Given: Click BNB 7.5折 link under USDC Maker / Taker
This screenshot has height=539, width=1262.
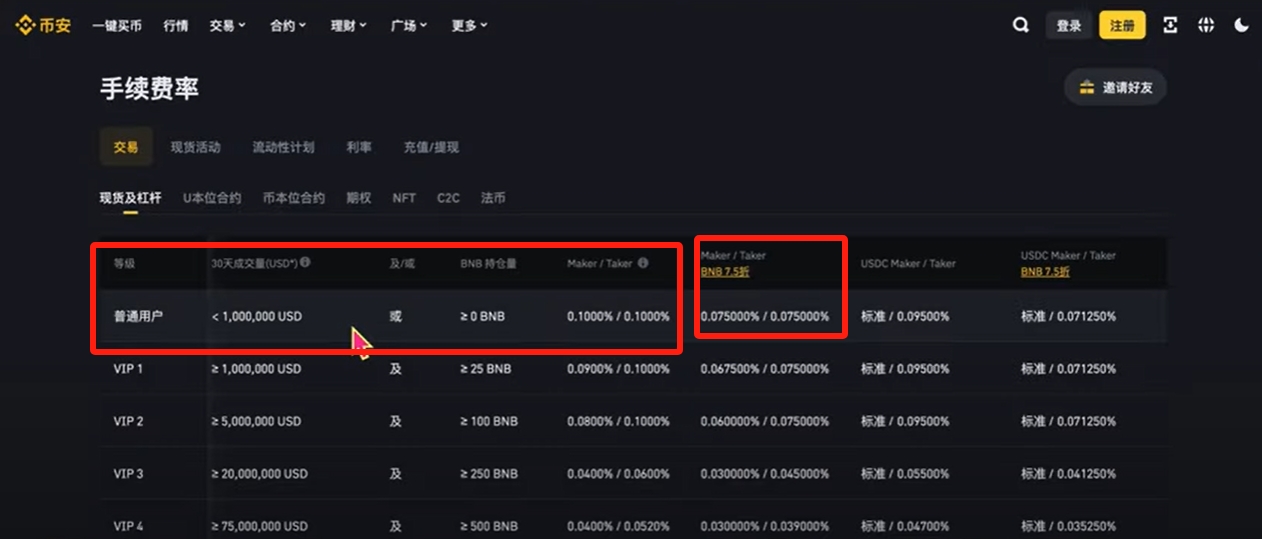Looking at the screenshot, I should [x=1045, y=271].
